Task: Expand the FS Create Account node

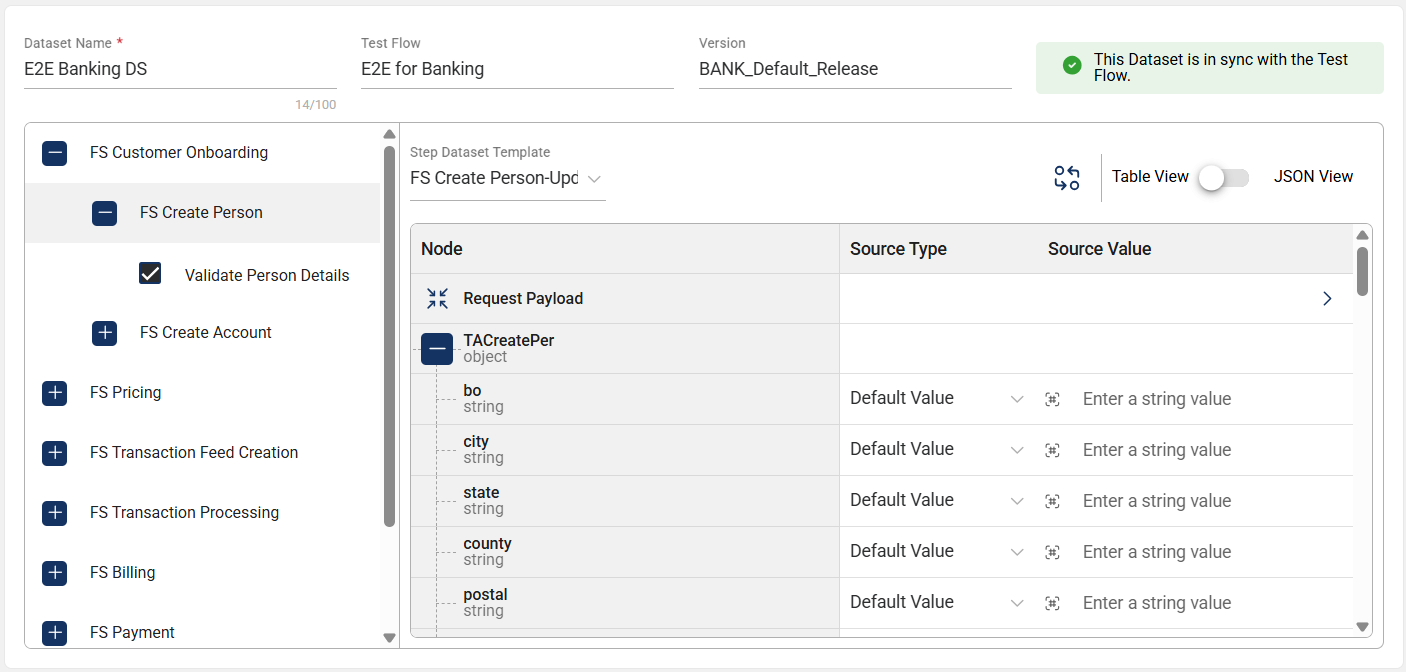Action: [x=105, y=333]
